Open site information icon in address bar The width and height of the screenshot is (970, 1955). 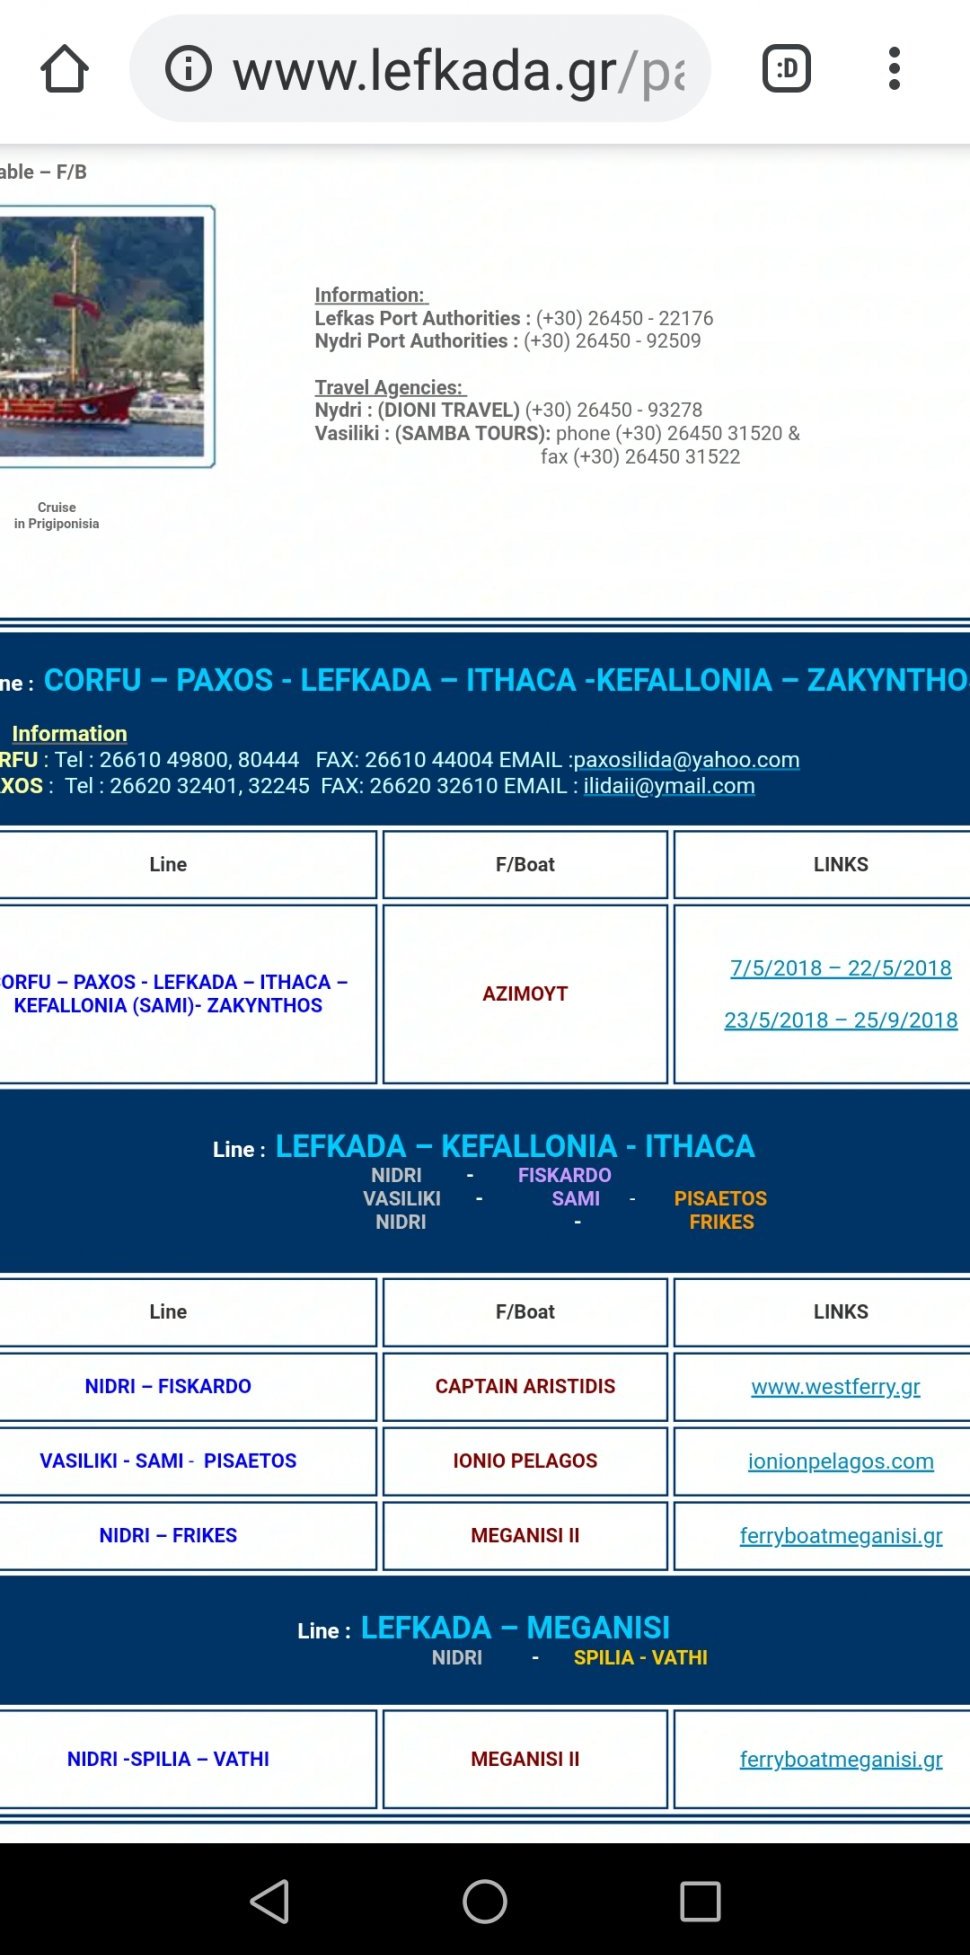pos(188,69)
